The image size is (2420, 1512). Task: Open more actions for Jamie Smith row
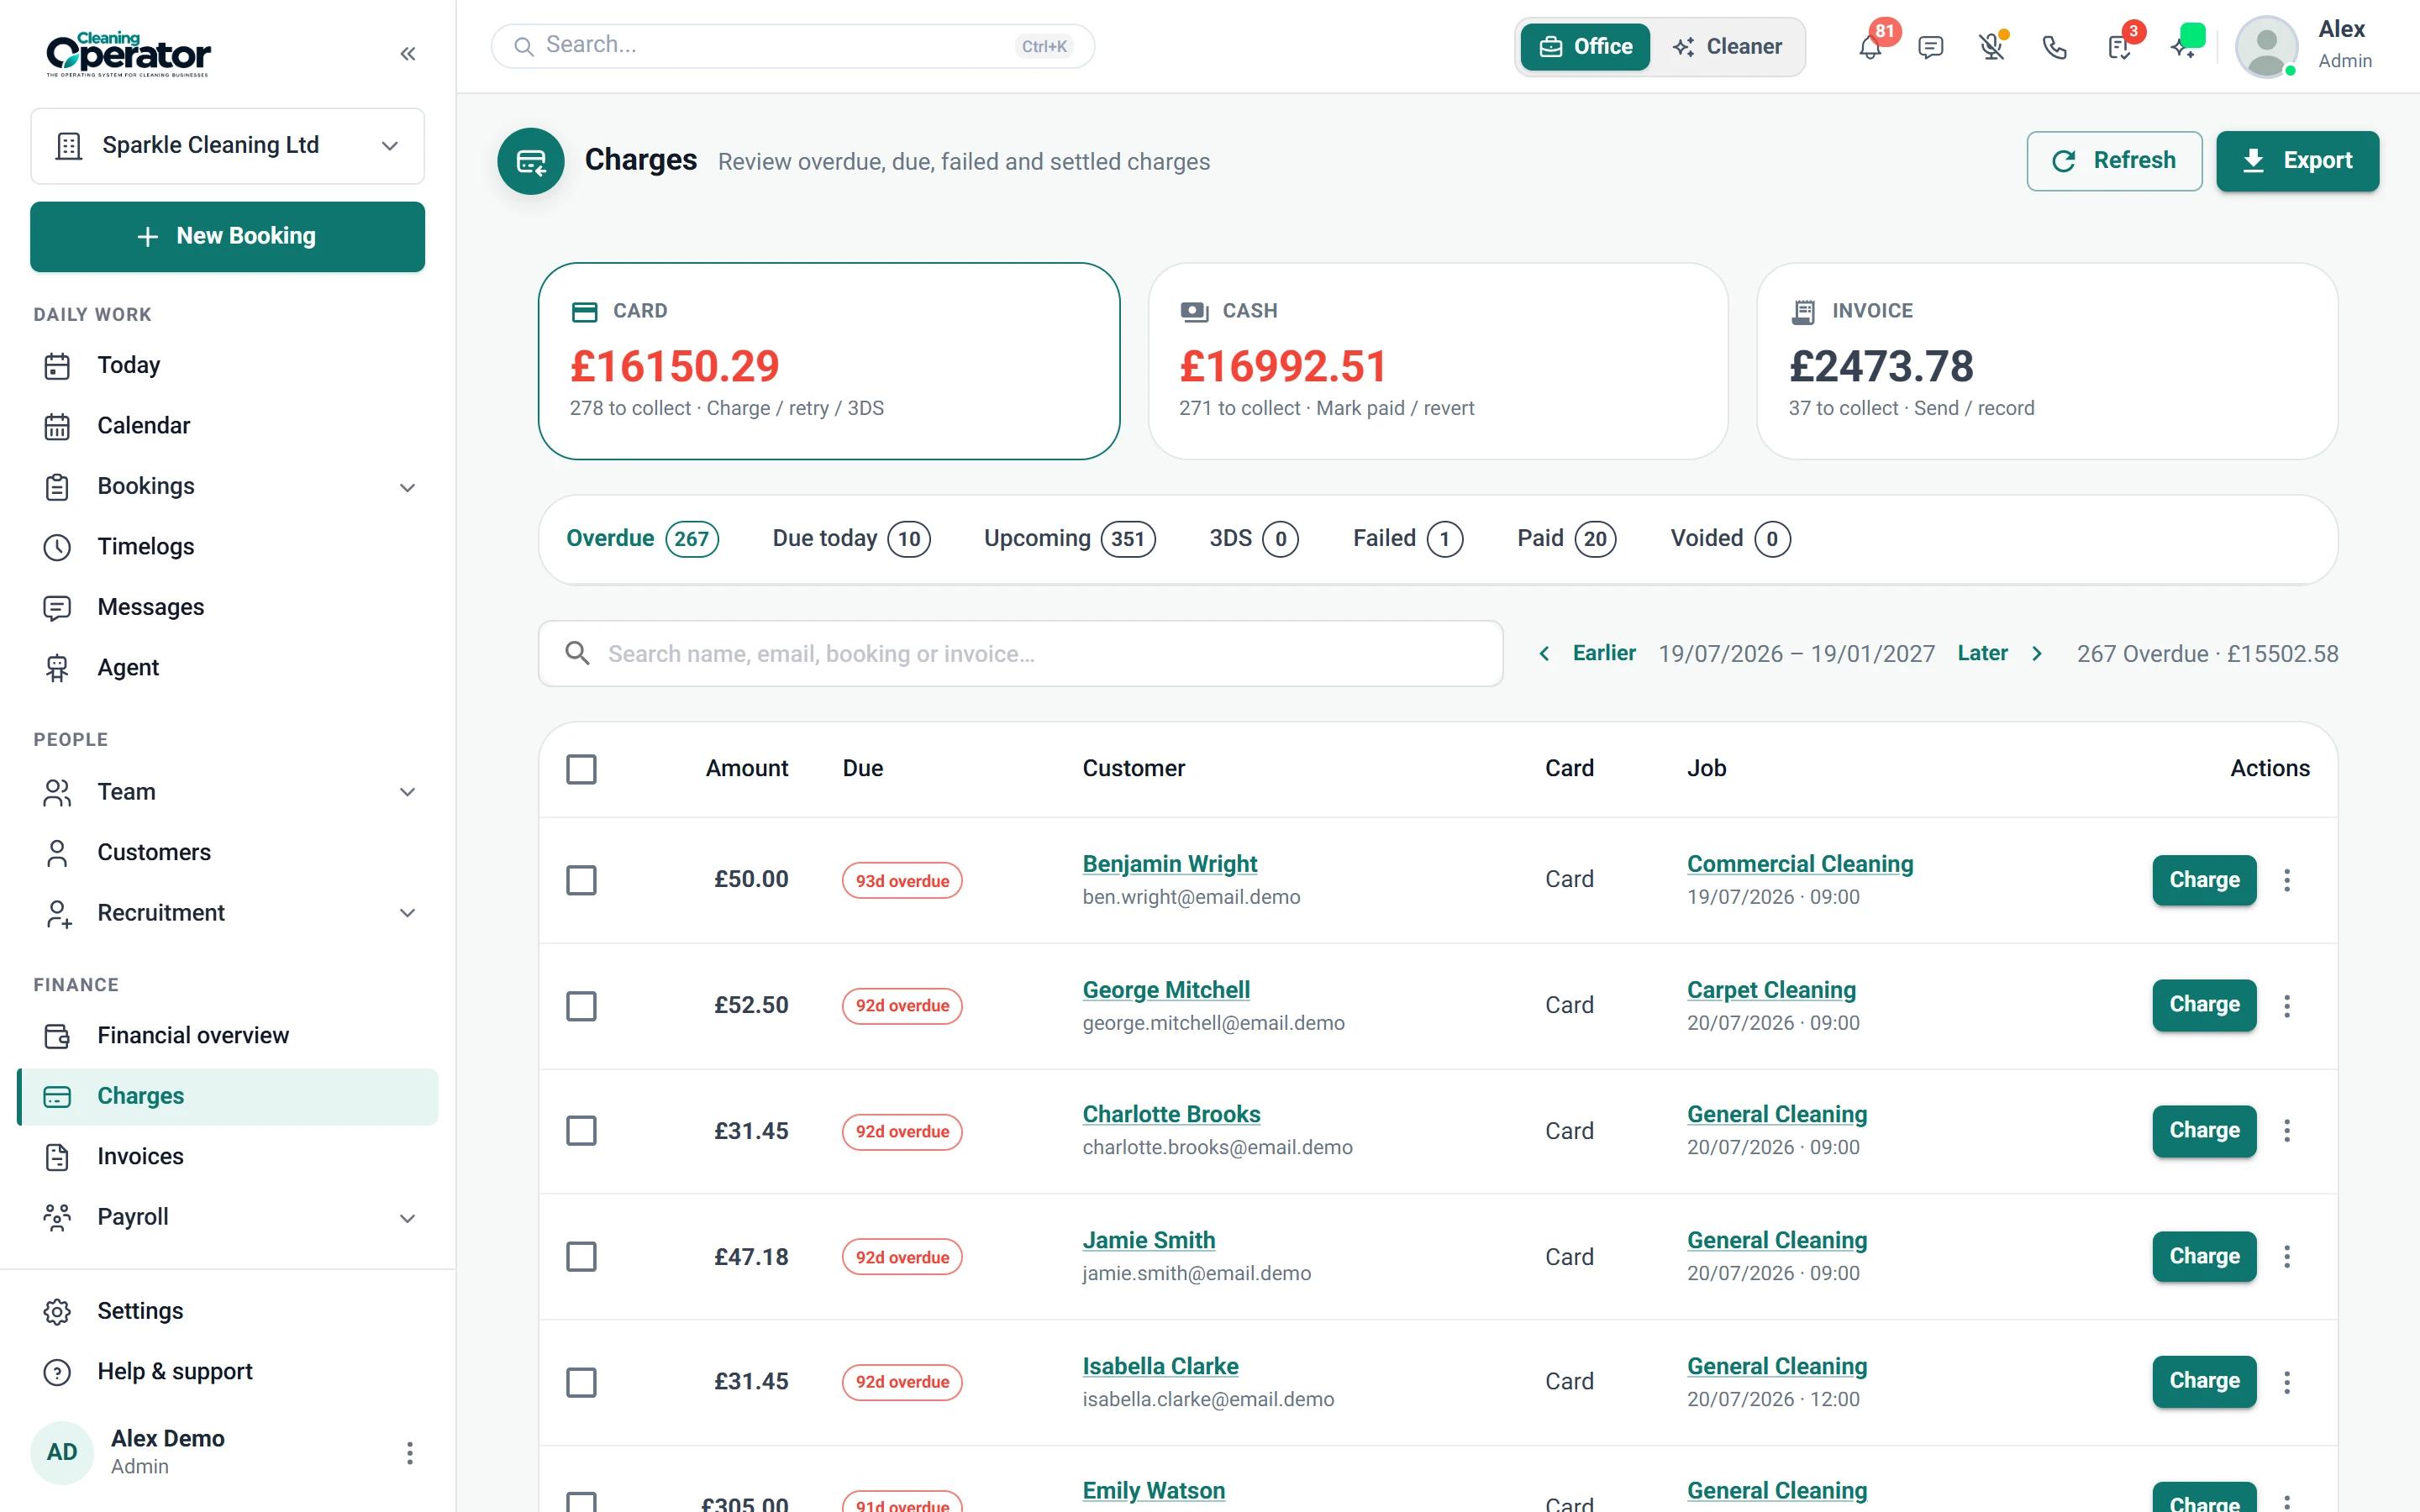(x=2287, y=1257)
